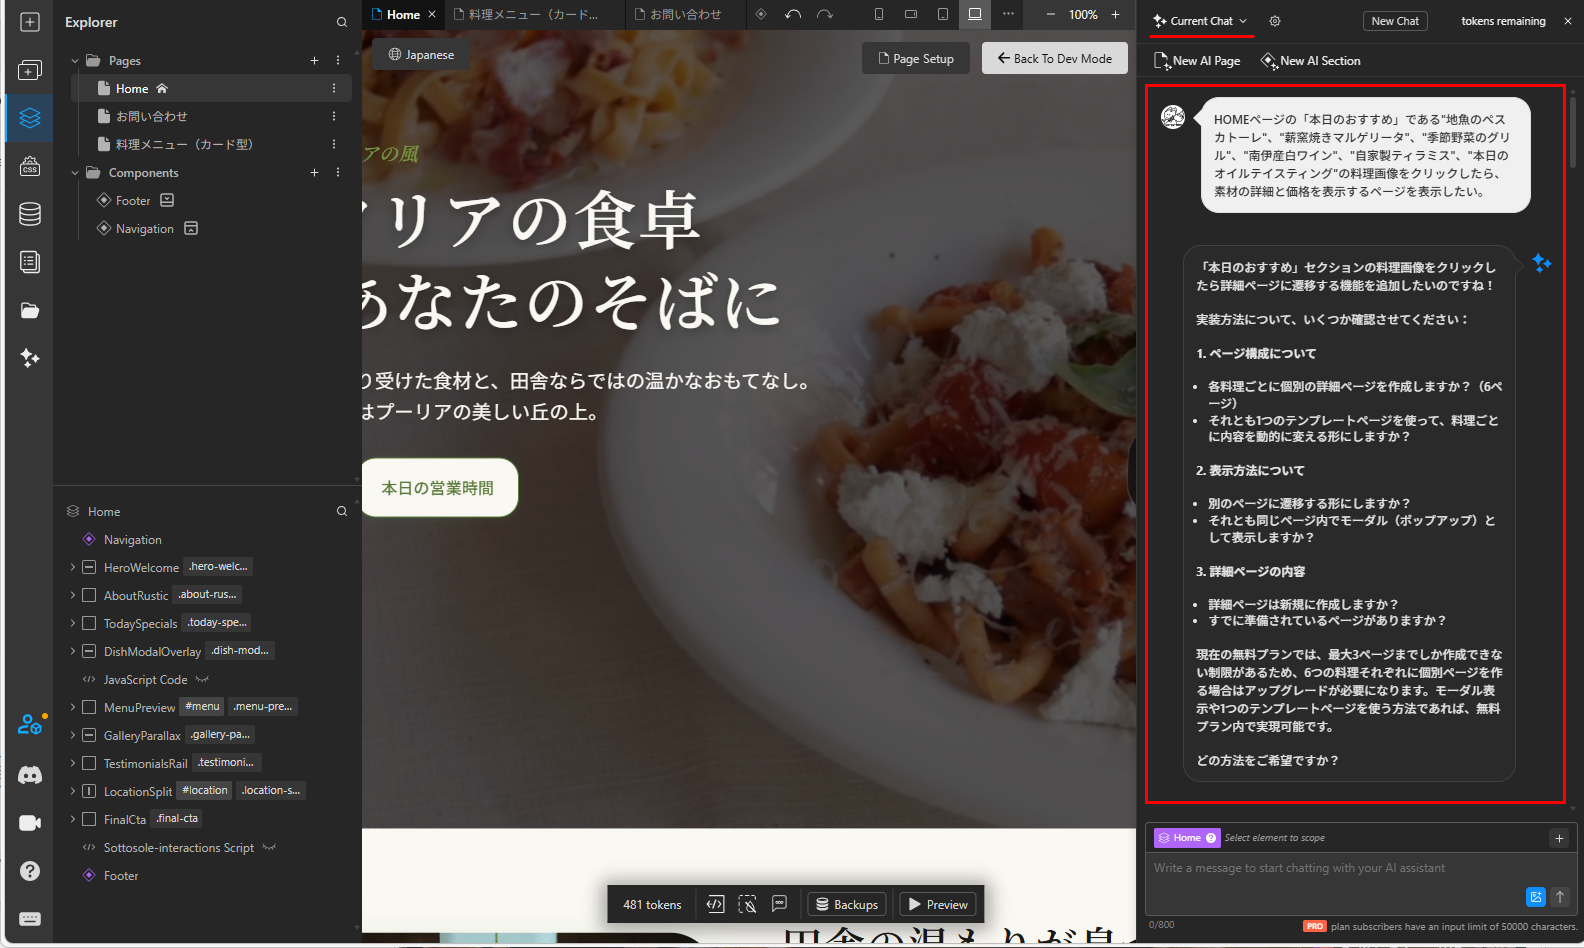Toggle AboutRustic section box icon

click(89, 595)
